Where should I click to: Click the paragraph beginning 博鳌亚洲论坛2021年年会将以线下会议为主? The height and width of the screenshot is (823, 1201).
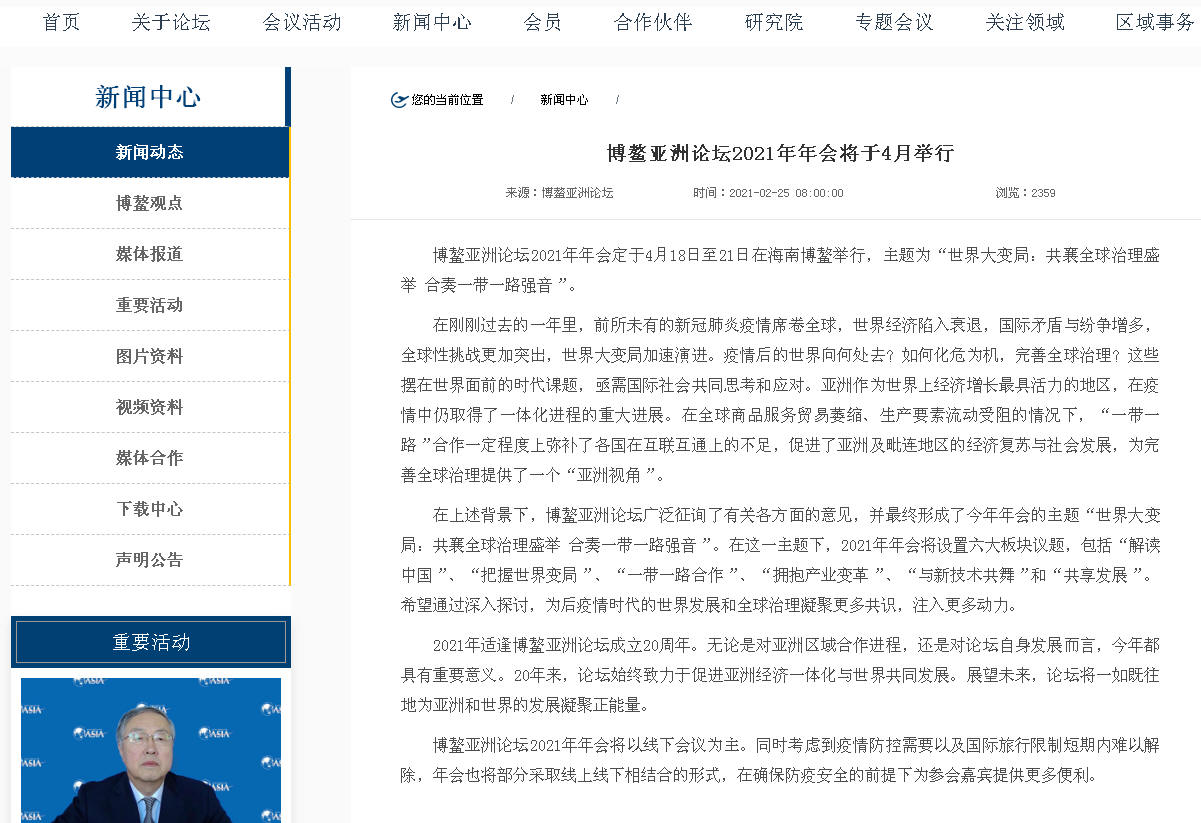780,760
